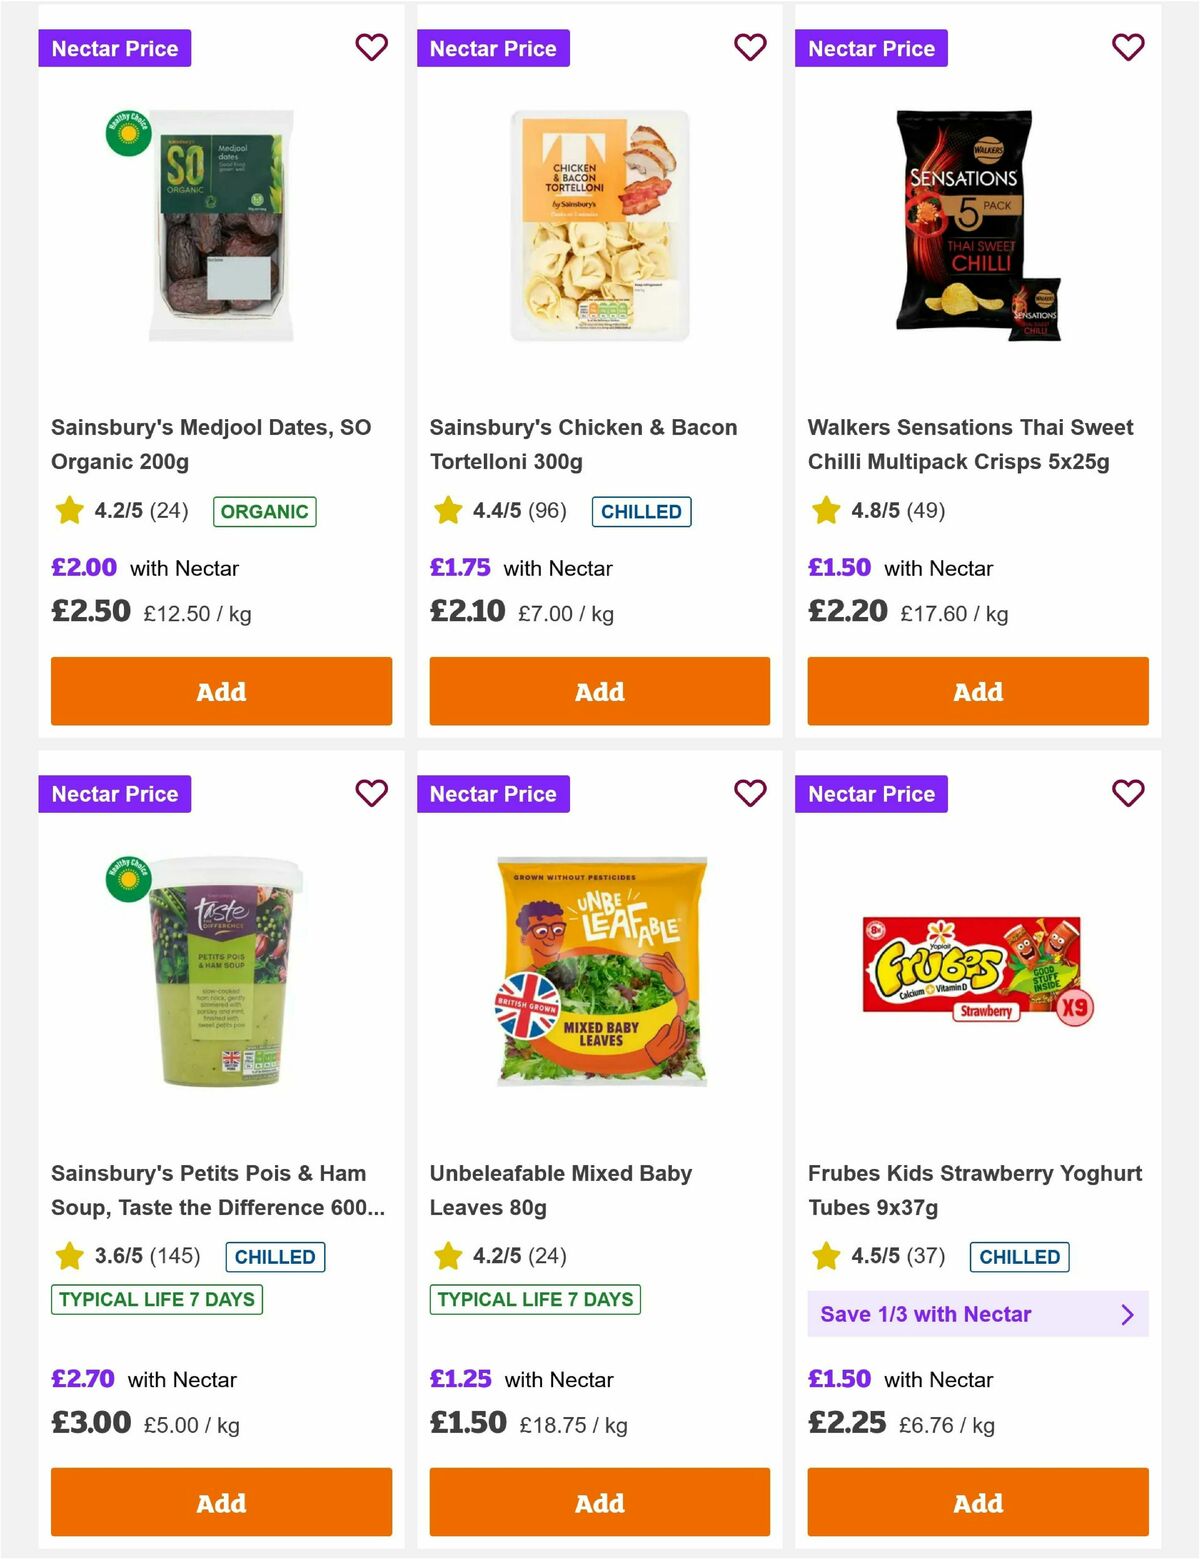Favourite the Unbeleafable Mixed Baby Leaves
The width and height of the screenshot is (1200, 1559).
pyautogui.click(x=749, y=793)
